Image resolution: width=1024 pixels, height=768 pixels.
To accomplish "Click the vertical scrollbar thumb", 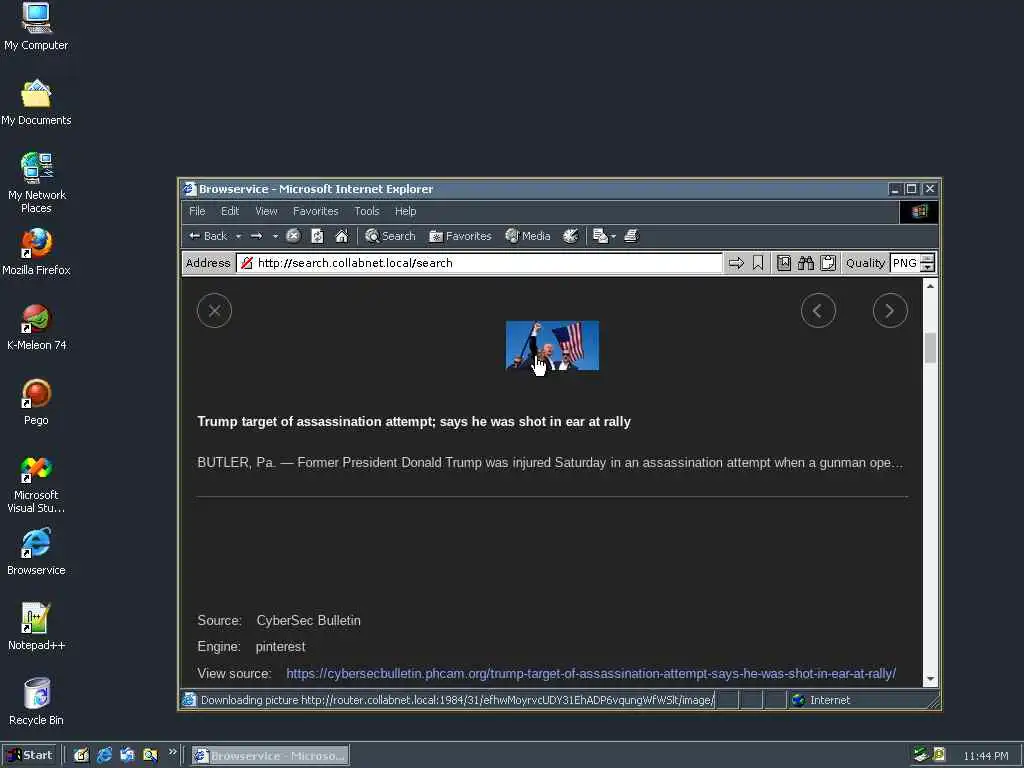I will pyautogui.click(x=930, y=348).
